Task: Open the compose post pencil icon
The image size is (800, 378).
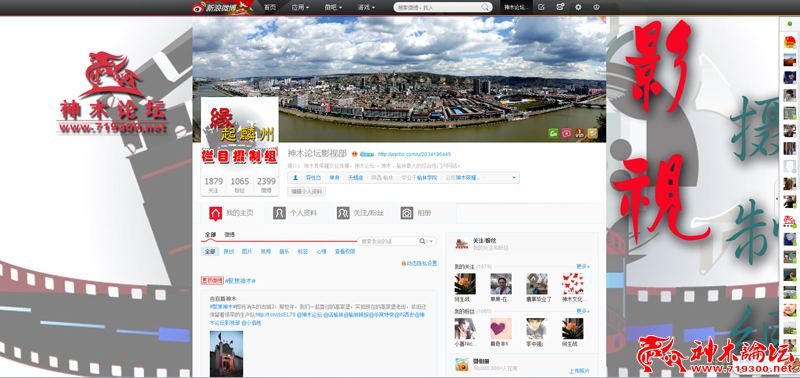Action: point(541,7)
